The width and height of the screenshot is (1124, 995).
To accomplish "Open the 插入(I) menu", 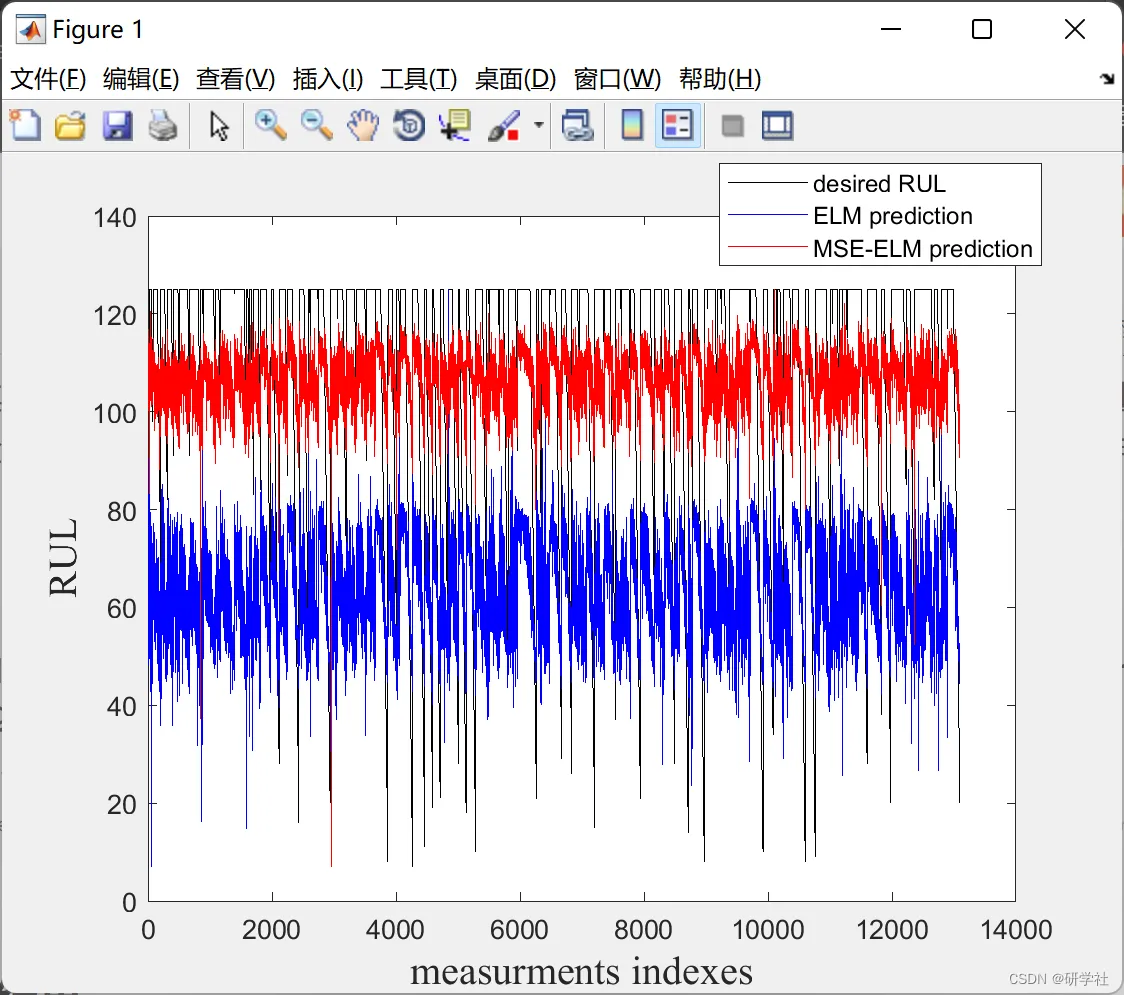I will pos(328,79).
